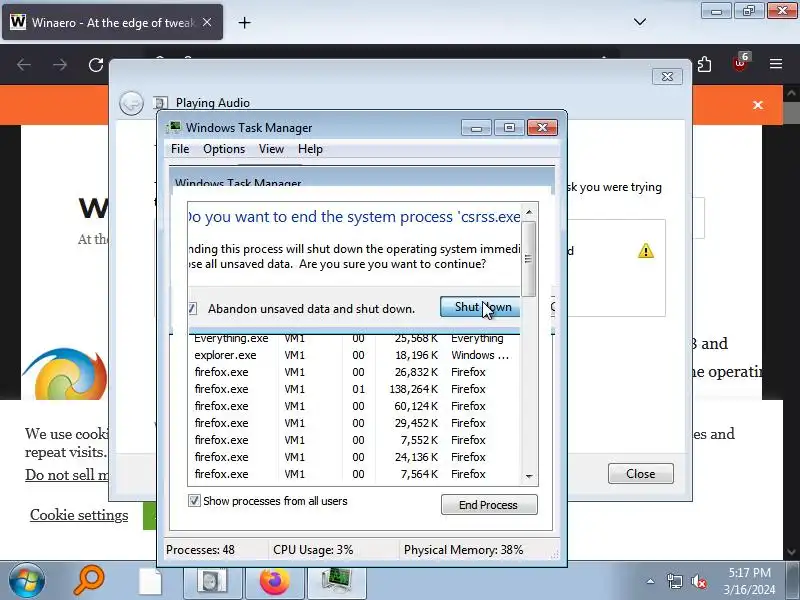Uncheck Show processes from all users

coord(194,501)
